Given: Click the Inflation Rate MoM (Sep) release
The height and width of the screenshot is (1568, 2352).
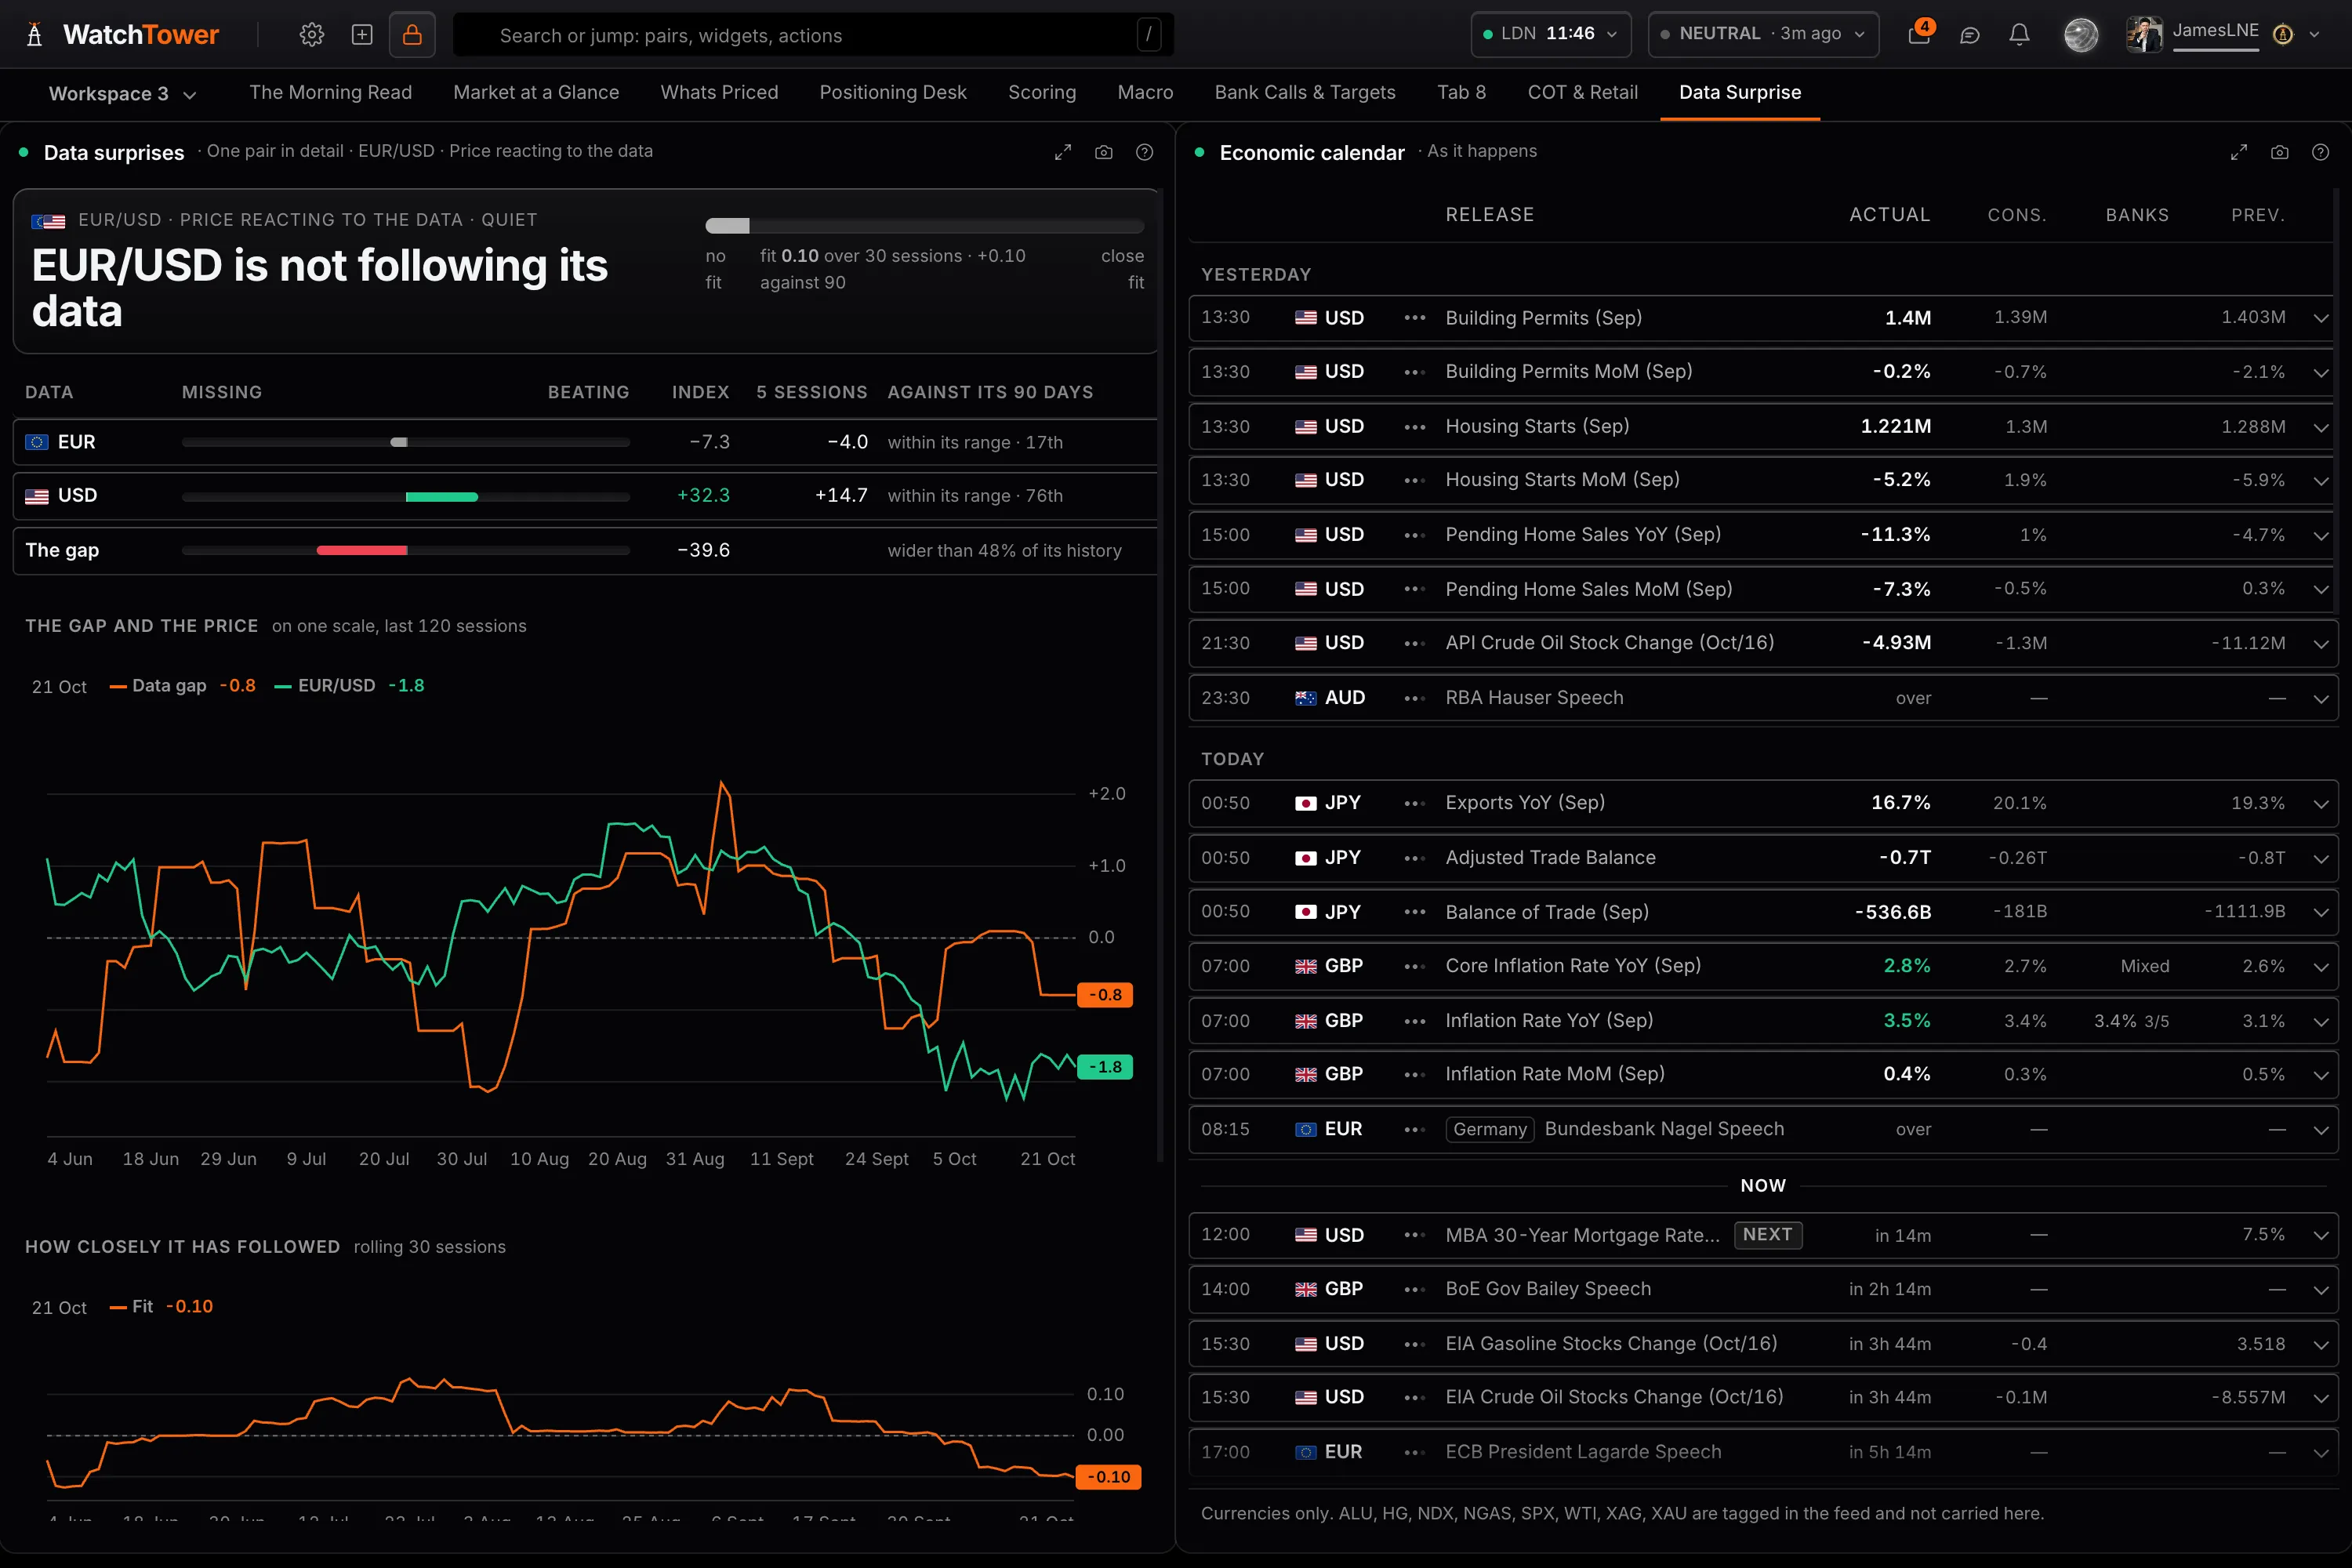Looking at the screenshot, I should coord(1555,1075).
